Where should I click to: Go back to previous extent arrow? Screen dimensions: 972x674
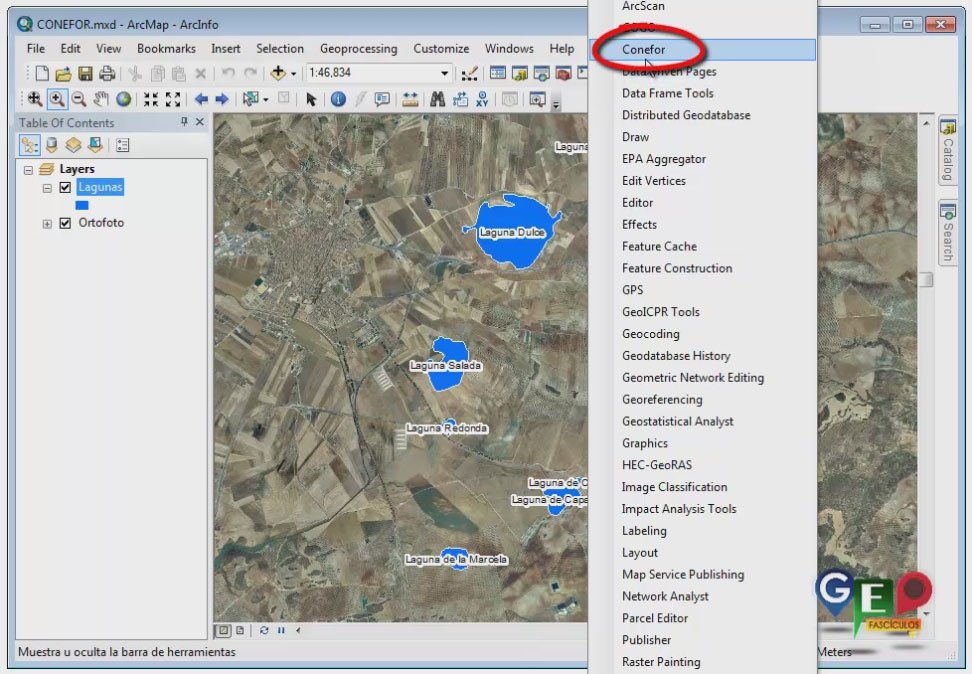tap(201, 99)
